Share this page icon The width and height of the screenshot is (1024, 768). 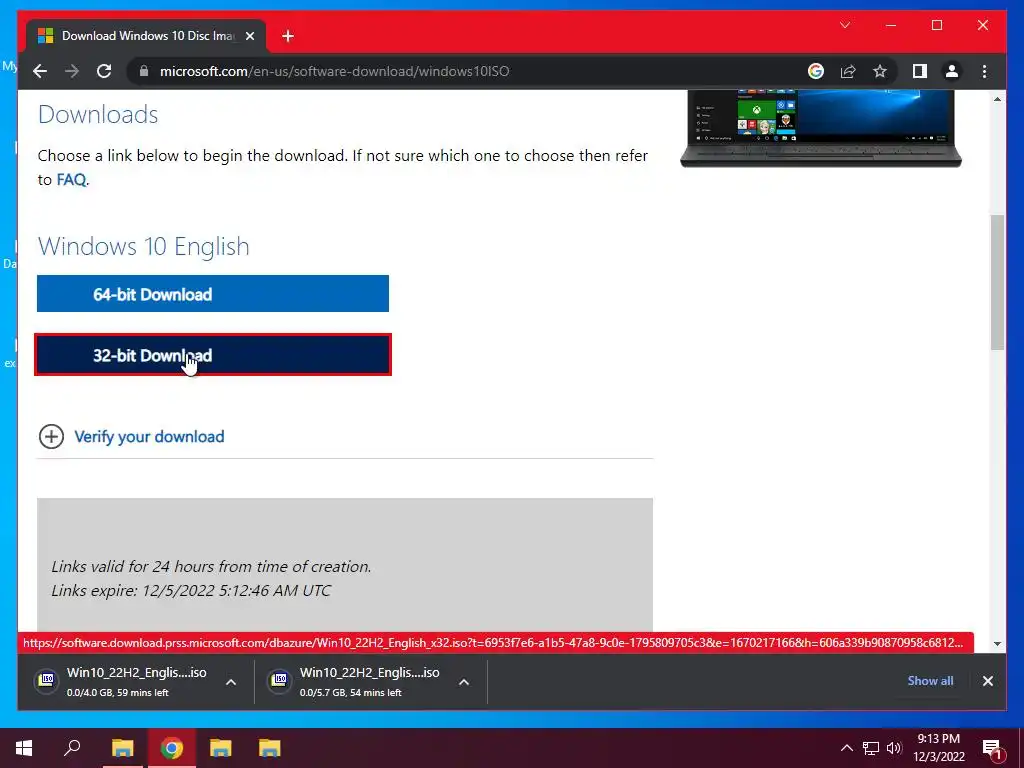click(x=848, y=71)
